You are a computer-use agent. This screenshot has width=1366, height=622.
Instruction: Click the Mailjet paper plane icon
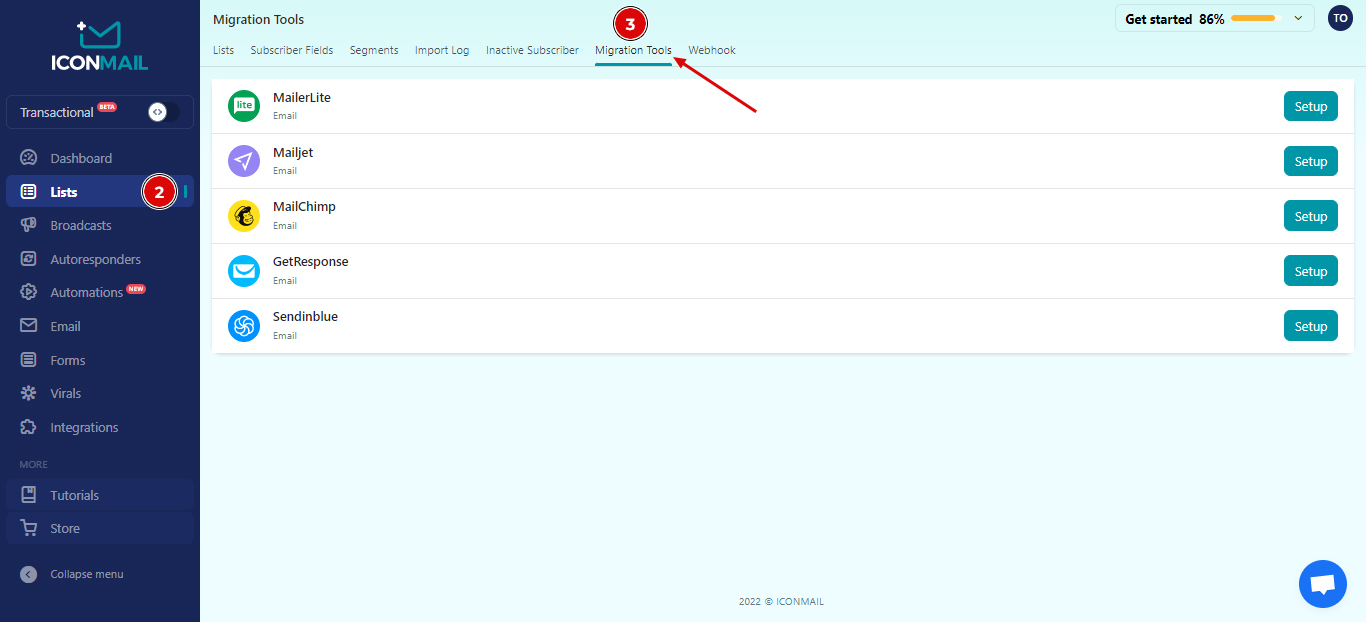(244, 161)
